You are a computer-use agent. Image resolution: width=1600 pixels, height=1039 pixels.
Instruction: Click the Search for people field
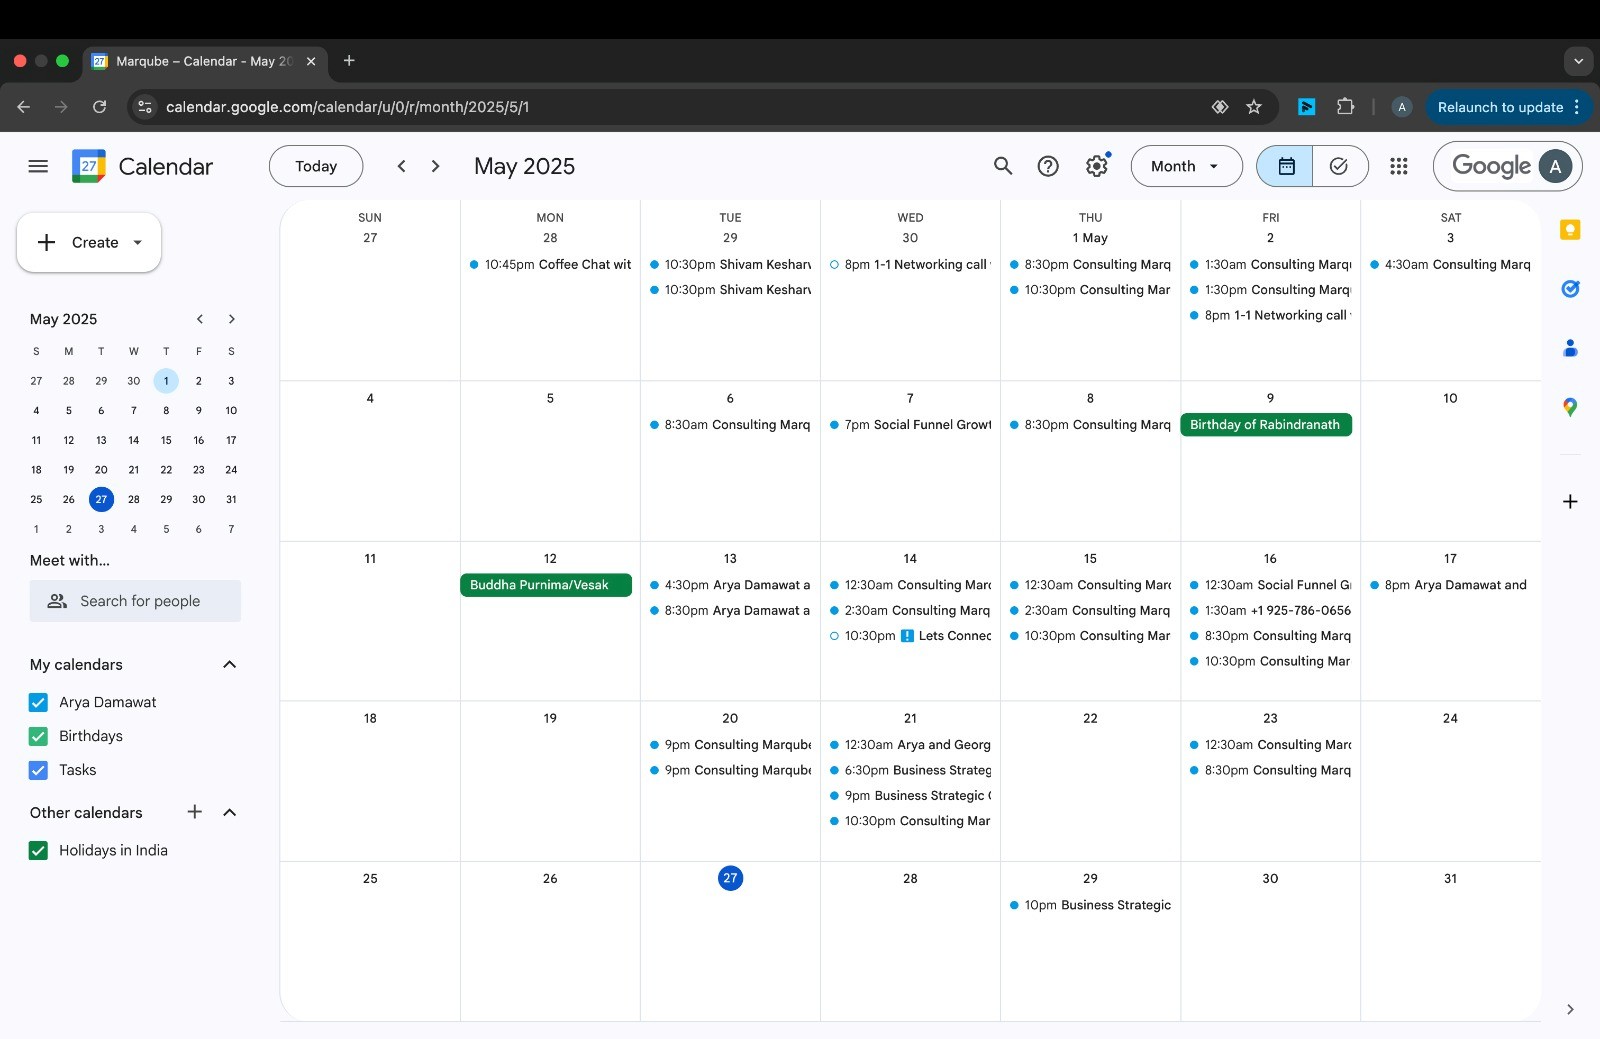pos(135,601)
